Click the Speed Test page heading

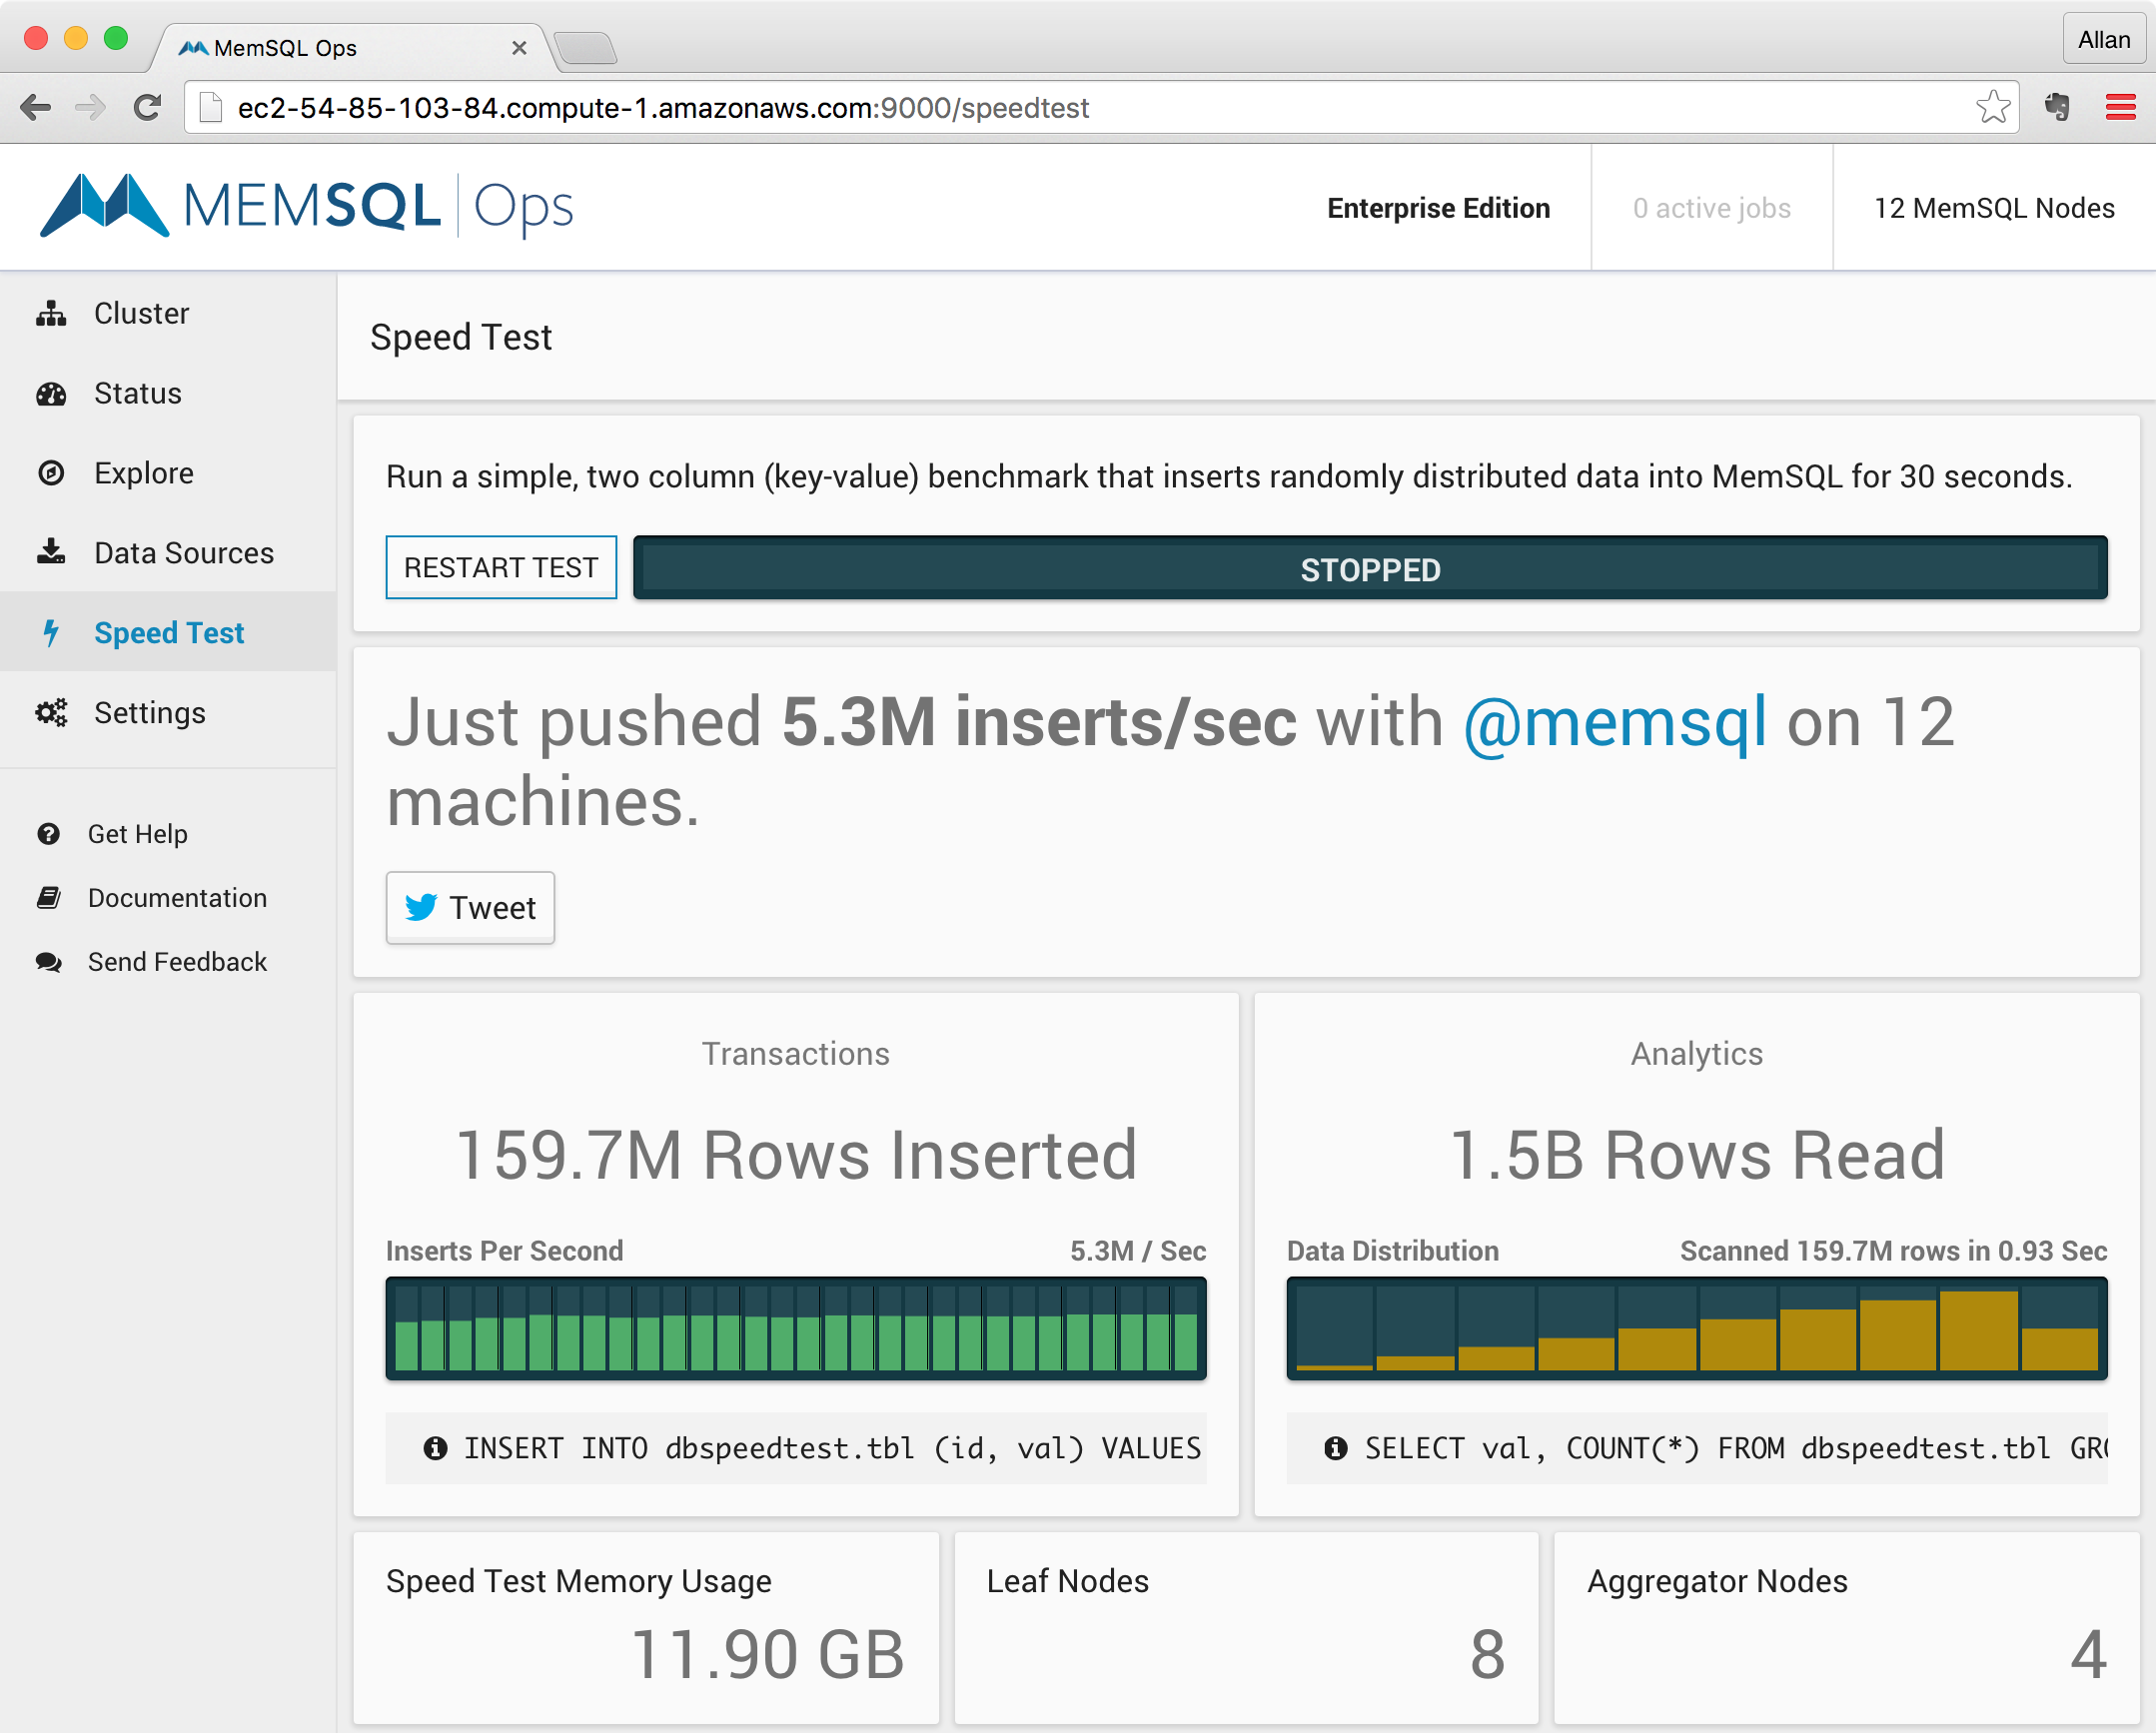point(461,337)
